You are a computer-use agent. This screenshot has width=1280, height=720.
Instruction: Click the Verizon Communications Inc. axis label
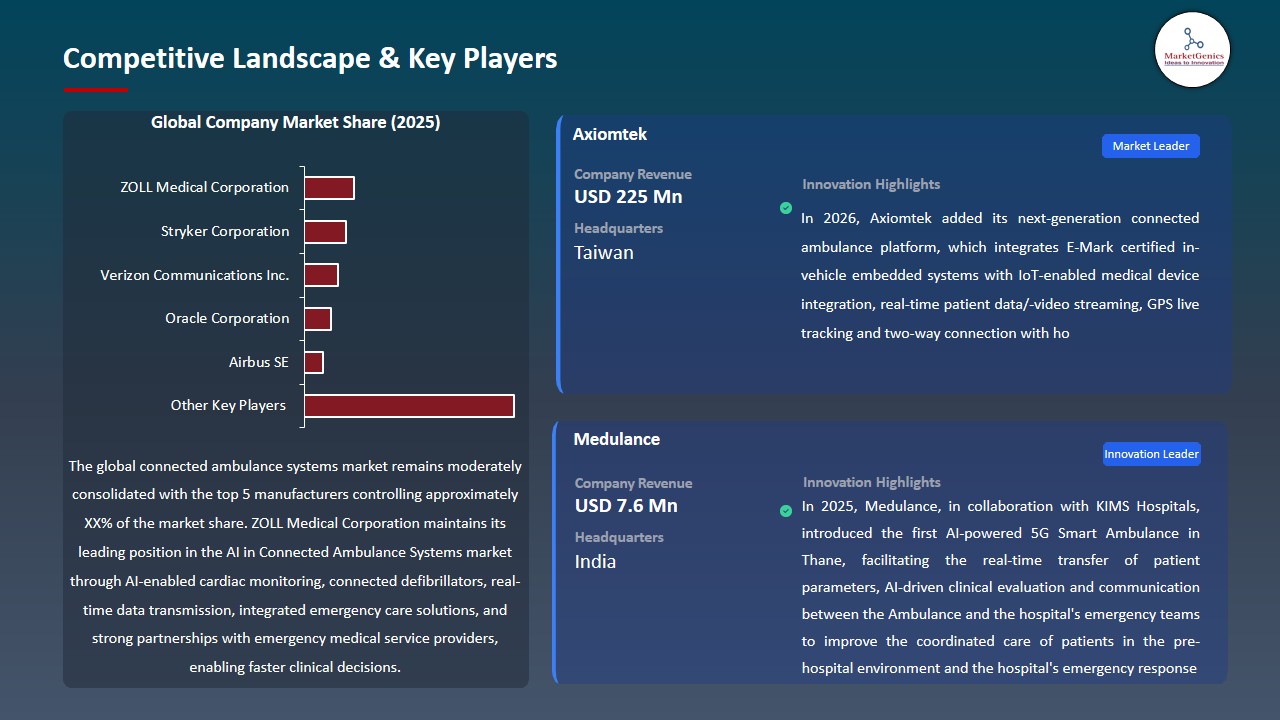195,275
